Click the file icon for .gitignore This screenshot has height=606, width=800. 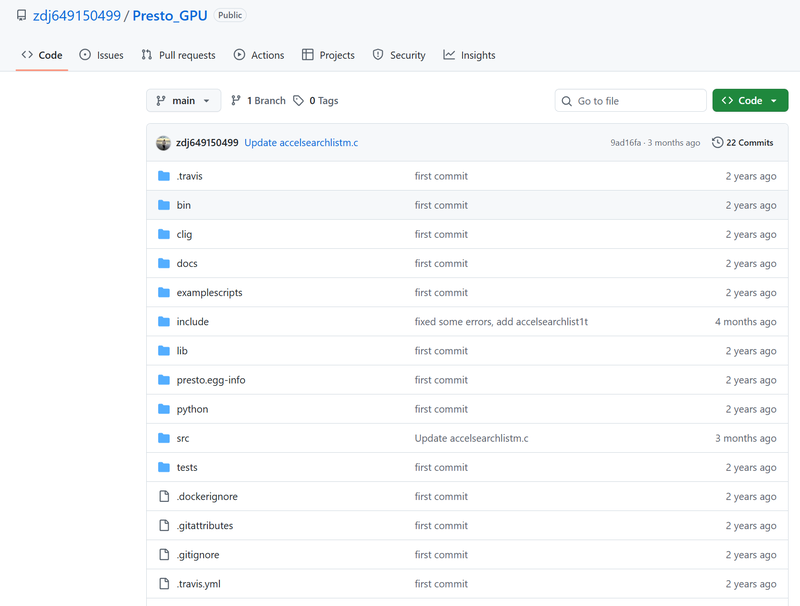point(164,555)
